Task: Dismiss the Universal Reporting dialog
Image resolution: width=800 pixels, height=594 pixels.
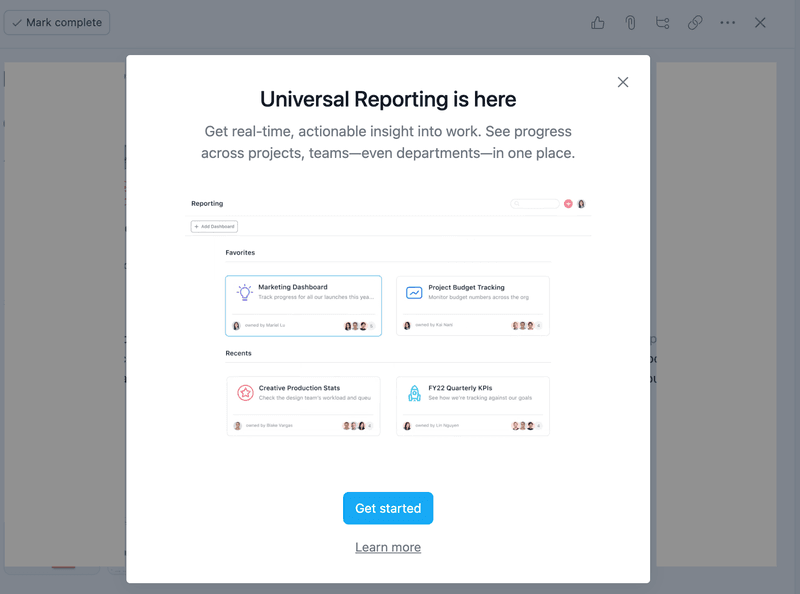Action: coord(623,82)
